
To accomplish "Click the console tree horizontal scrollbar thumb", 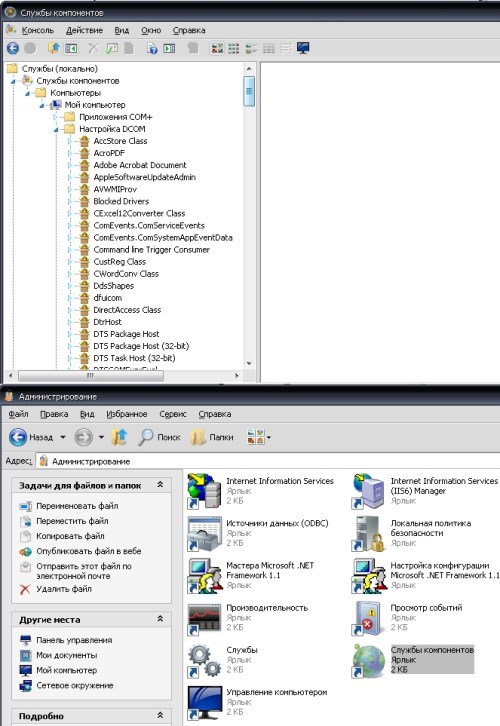I will point(90,376).
